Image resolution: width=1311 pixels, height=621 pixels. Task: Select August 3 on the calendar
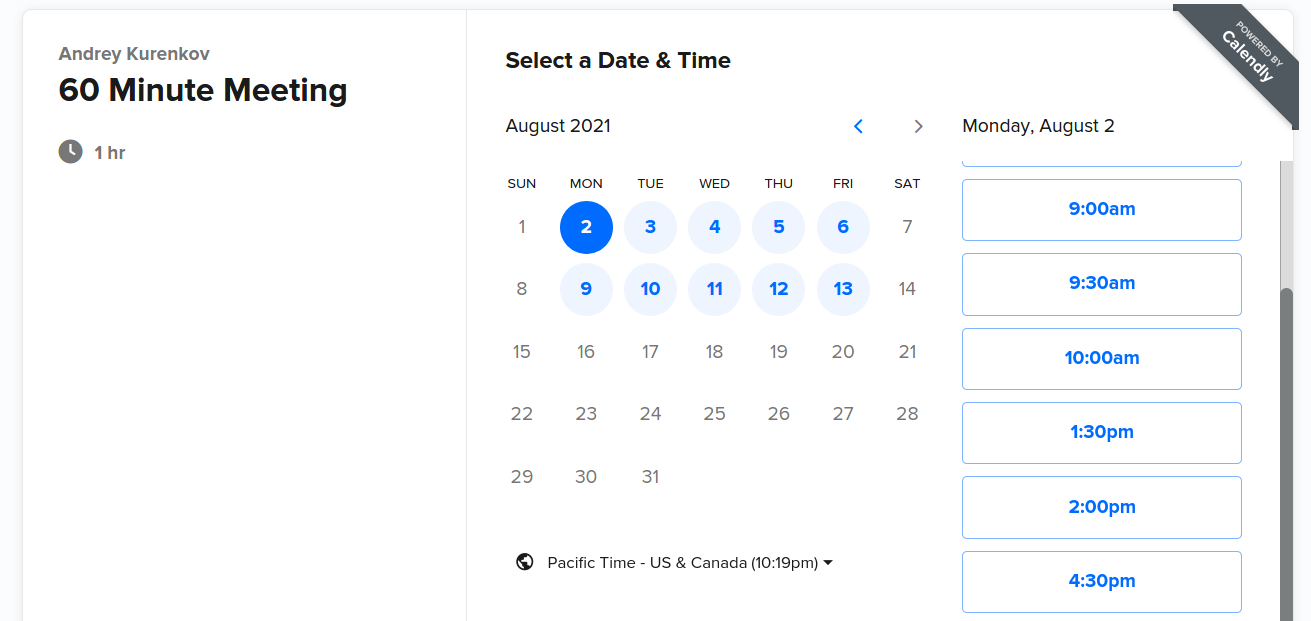pyautogui.click(x=650, y=227)
